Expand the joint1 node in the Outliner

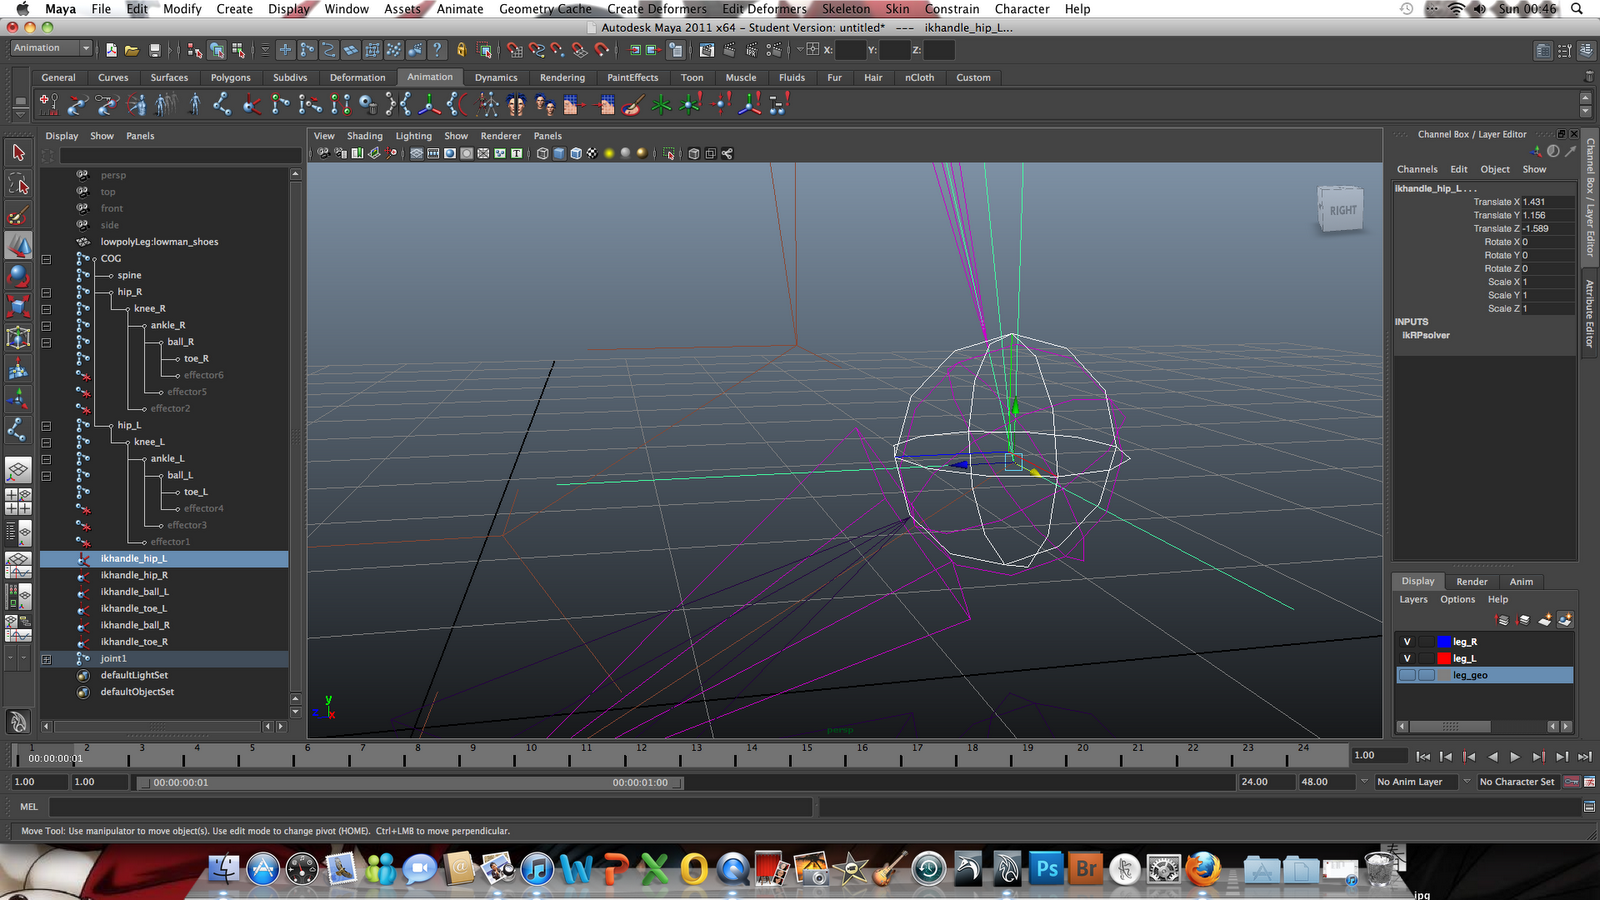46,659
